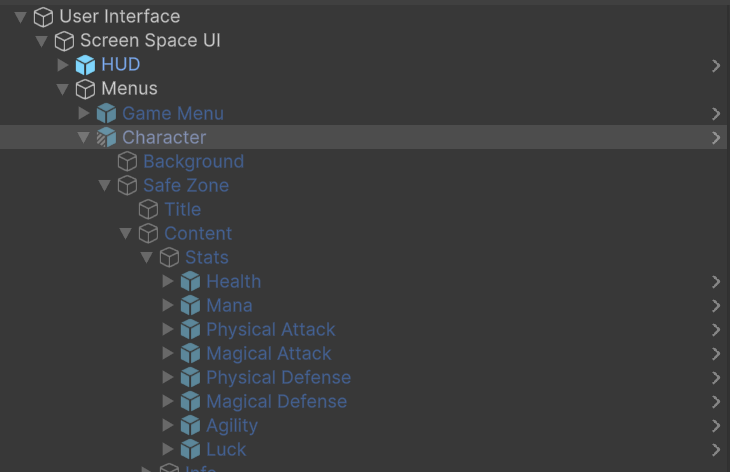Open the Character prefab via right chevron

tap(716, 137)
